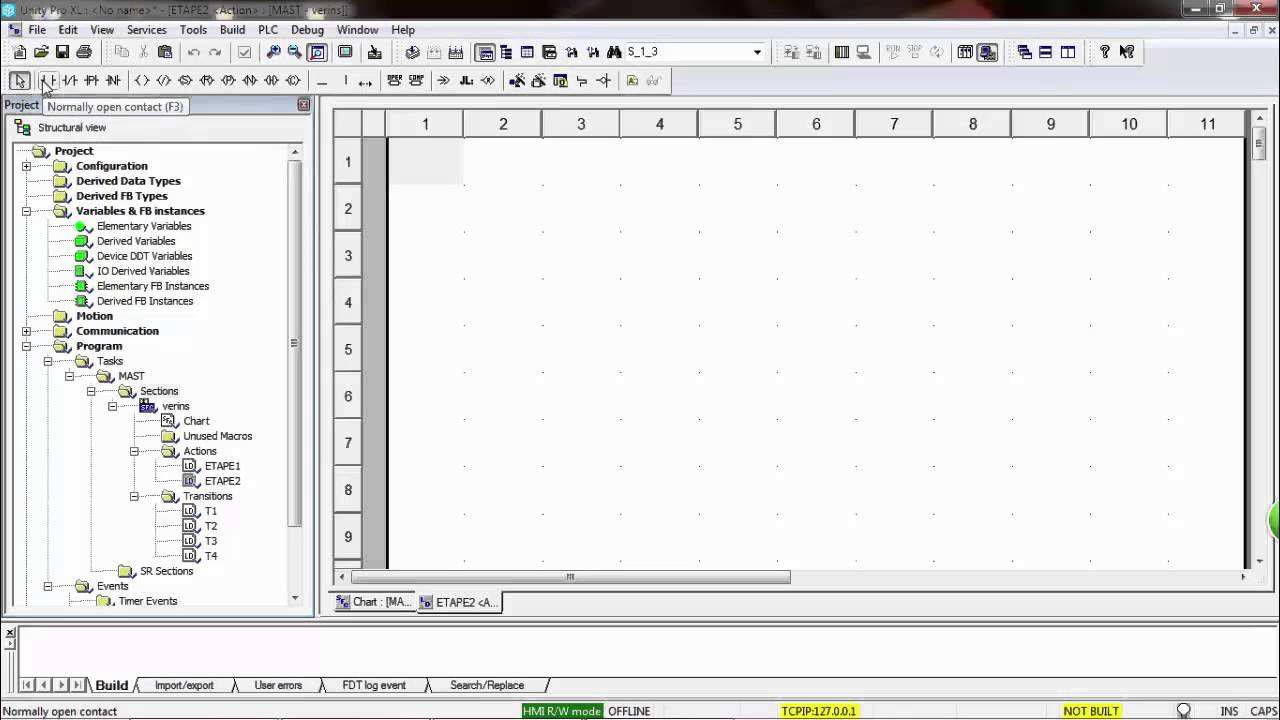1280x720 pixels.
Task: Select transition T3 in the tree
Action: (211, 541)
